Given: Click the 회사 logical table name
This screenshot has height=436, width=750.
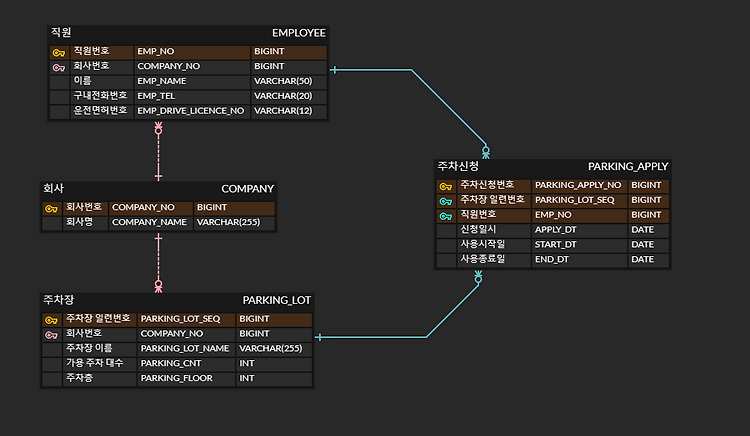Looking at the screenshot, I should pyautogui.click(x=54, y=188).
